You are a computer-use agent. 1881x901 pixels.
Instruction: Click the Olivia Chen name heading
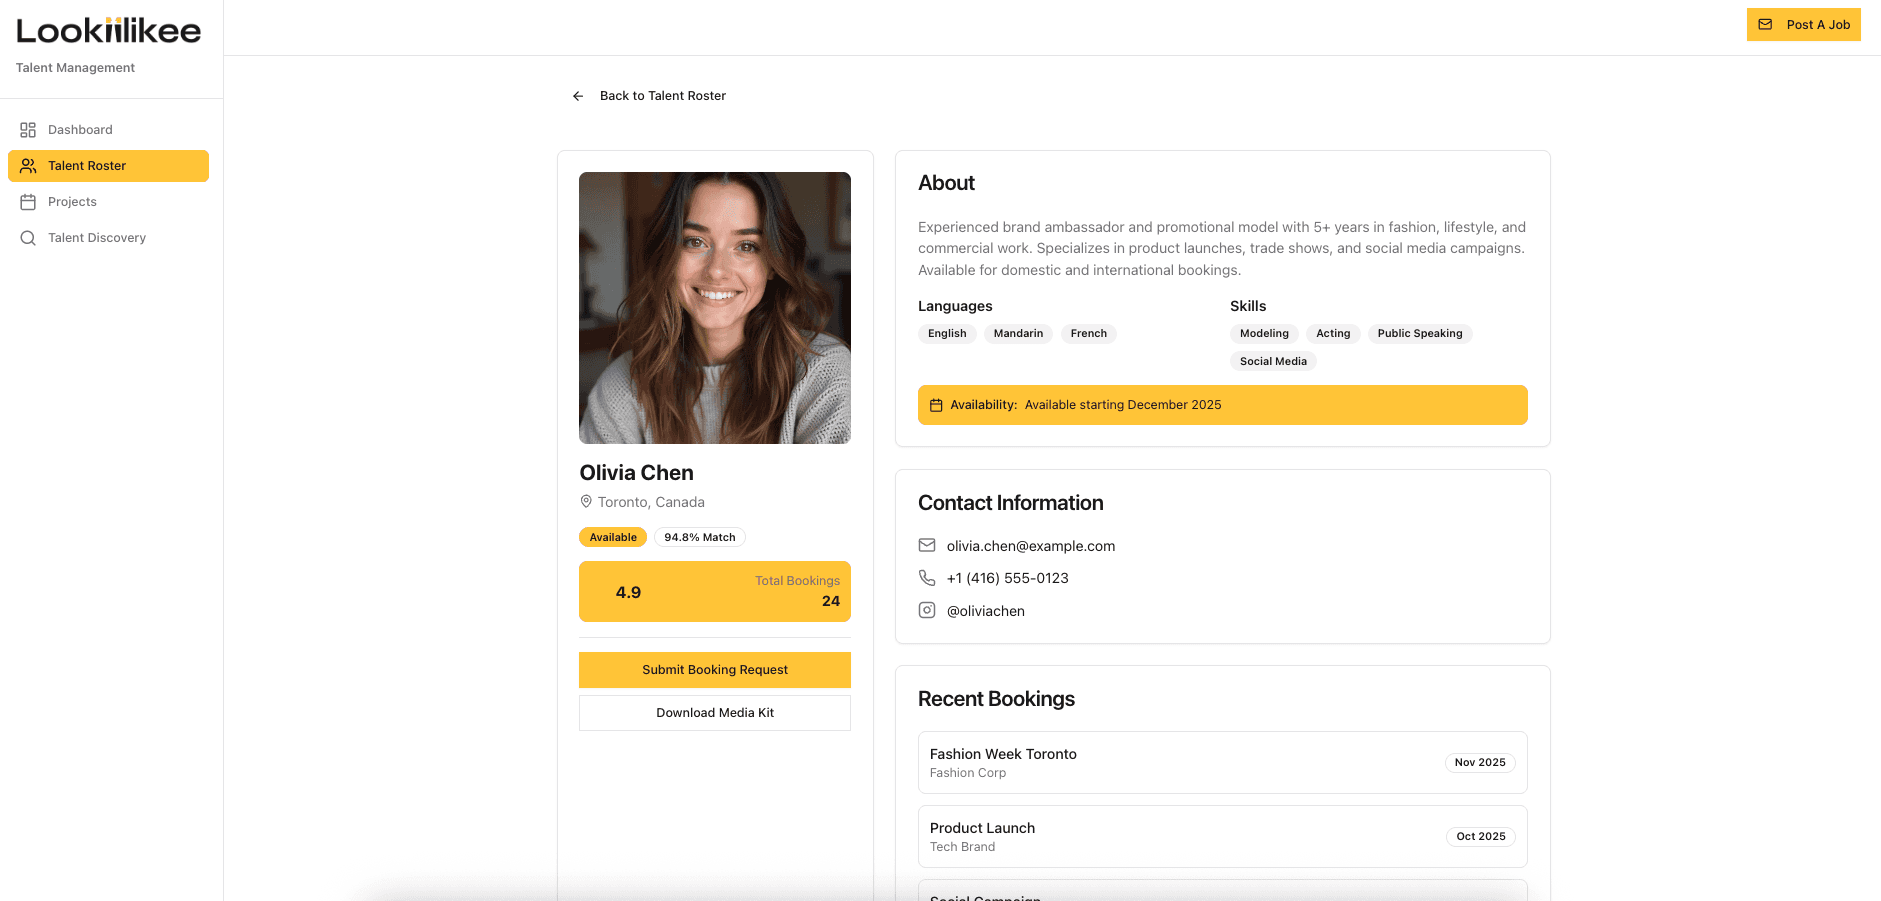tap(636, 473)
